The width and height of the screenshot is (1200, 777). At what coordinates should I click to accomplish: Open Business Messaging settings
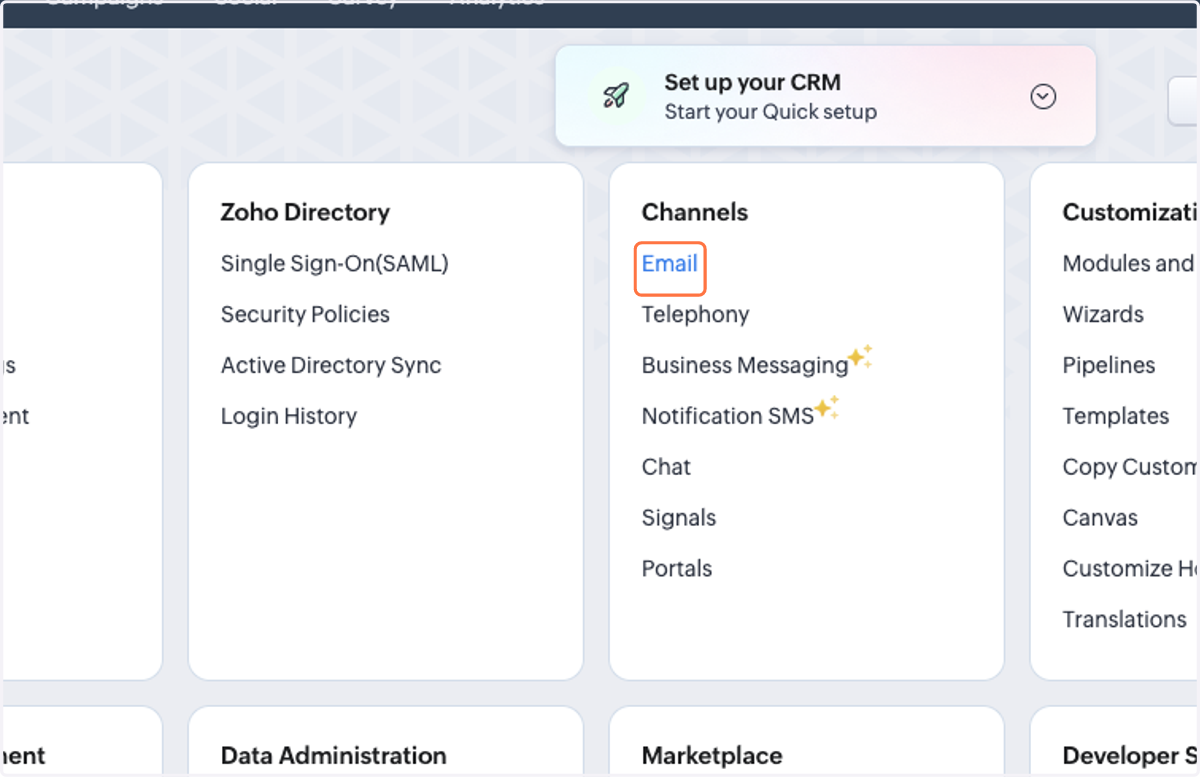[x=745, y=365]
